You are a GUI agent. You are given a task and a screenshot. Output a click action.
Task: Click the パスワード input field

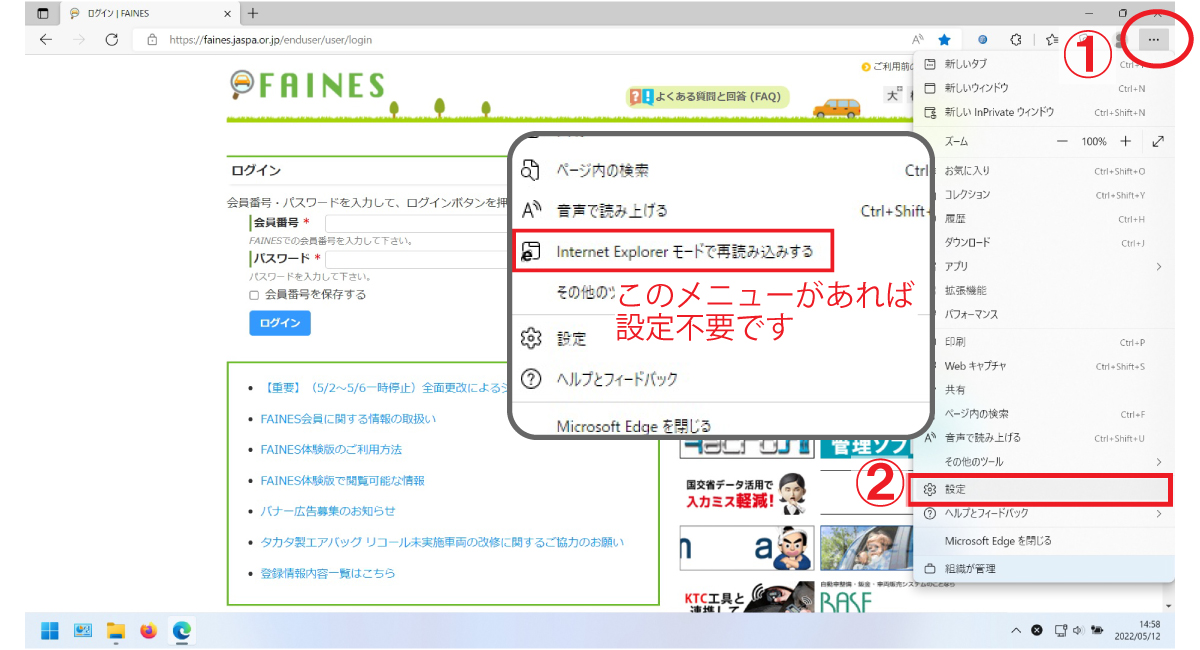(418, 259)
